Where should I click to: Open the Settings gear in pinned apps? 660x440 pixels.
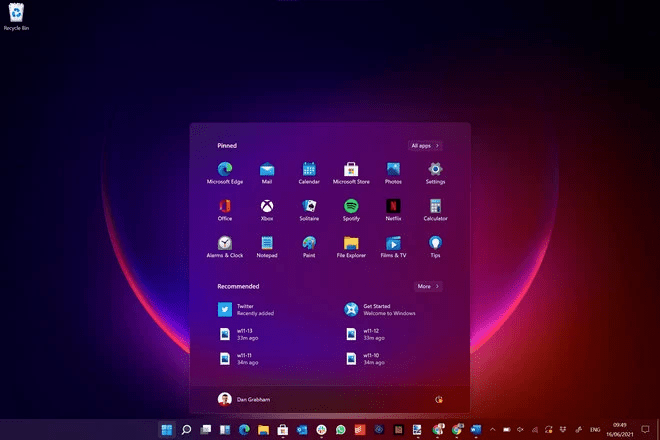coord(435,171)
